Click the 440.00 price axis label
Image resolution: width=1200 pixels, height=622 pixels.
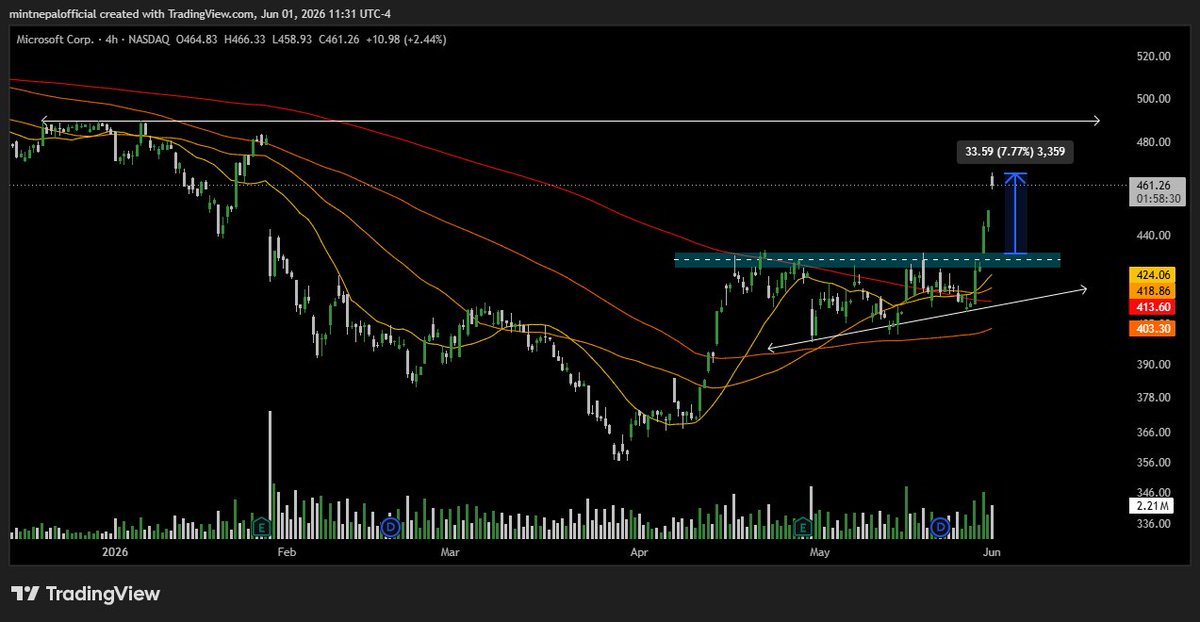[1153, 236]
